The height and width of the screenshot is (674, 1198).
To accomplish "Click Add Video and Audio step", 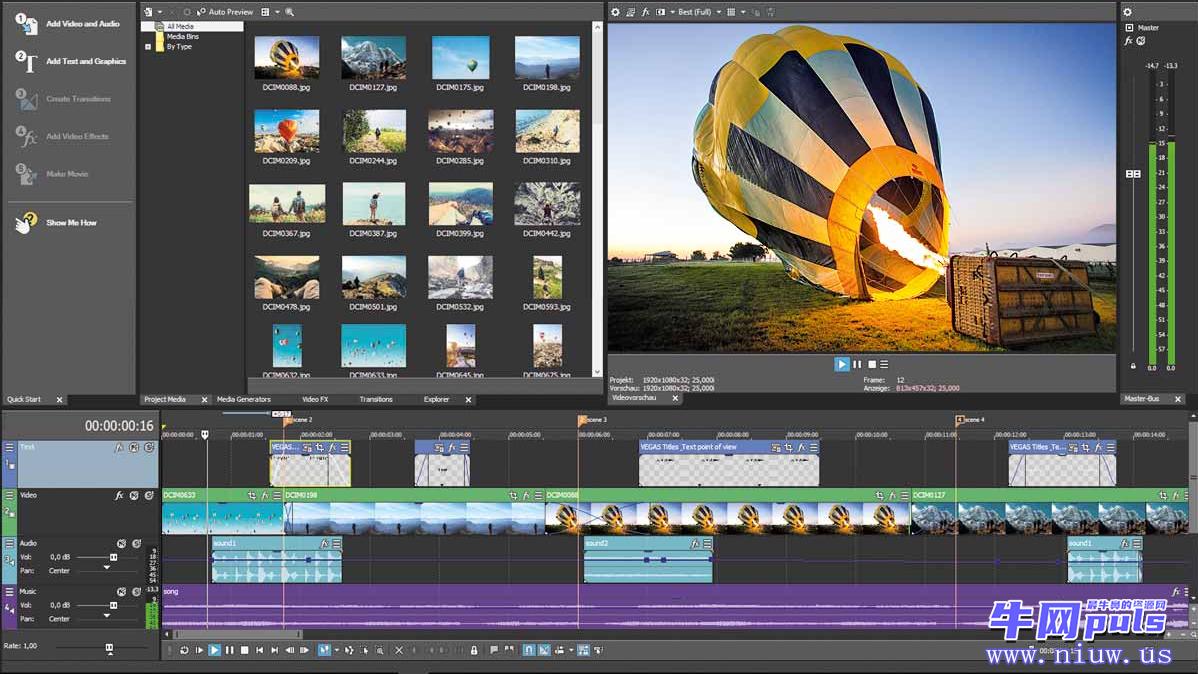I will point(69,24).
